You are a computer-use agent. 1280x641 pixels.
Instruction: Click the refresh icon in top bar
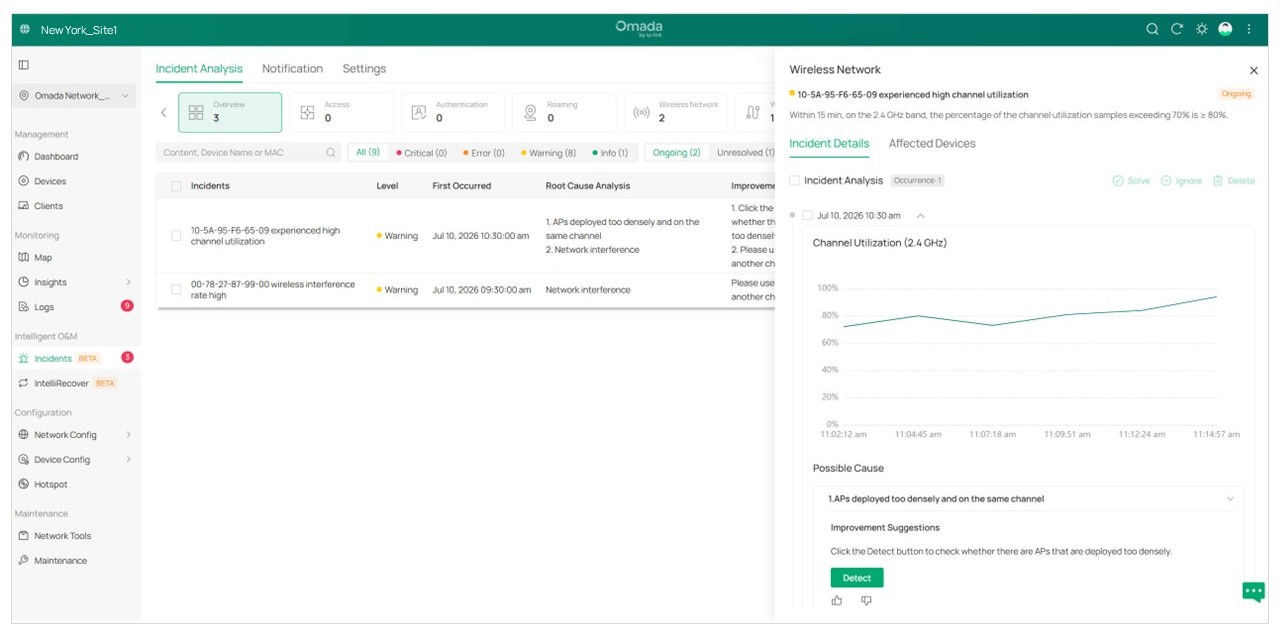click(1177, 29)
